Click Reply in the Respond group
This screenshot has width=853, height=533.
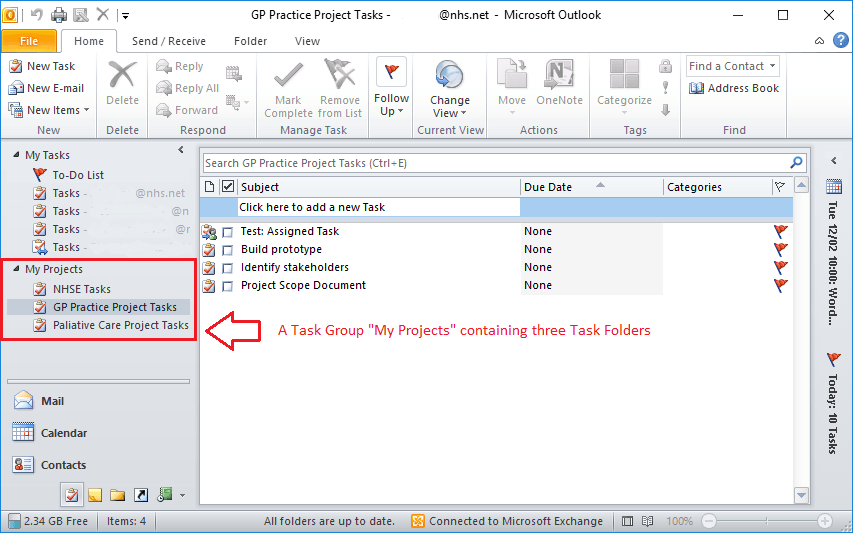[x=180, y=66]
